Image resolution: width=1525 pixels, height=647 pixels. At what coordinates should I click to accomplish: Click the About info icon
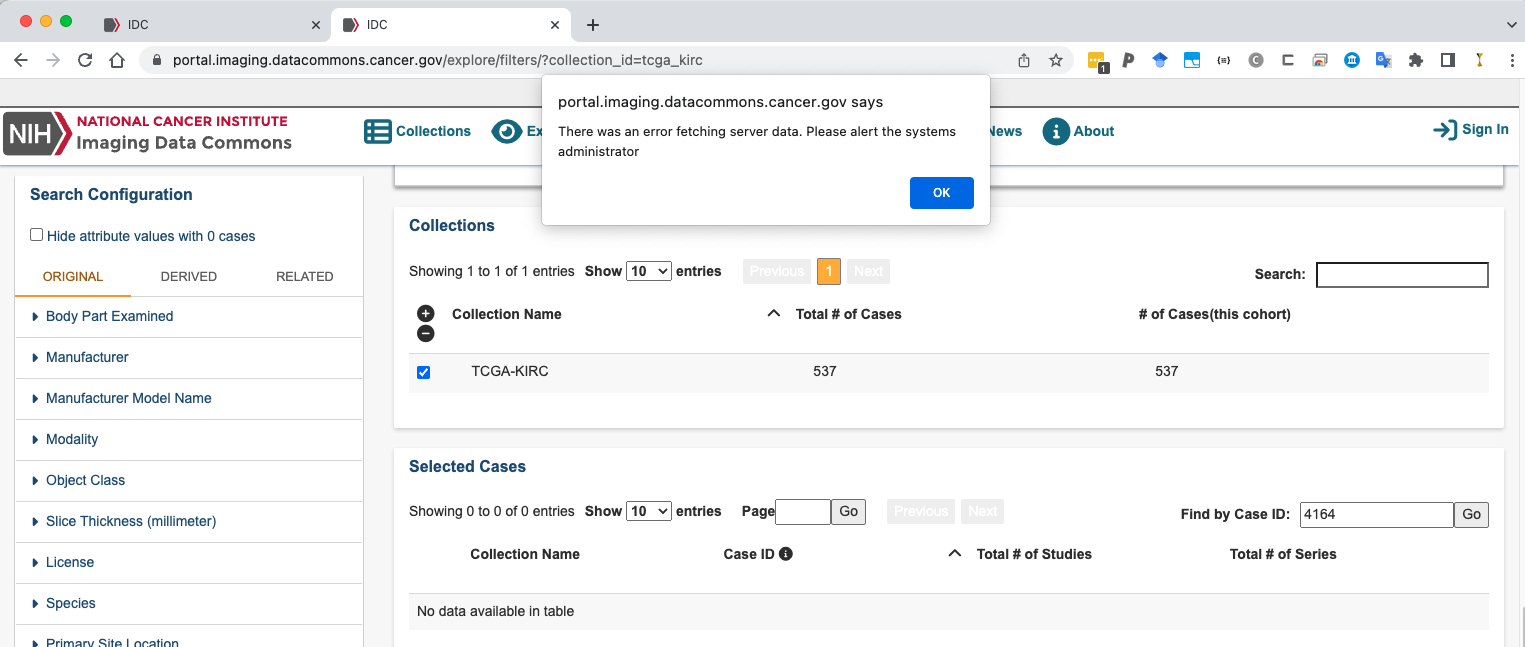pyautogui.click(x=1055, y=131)
